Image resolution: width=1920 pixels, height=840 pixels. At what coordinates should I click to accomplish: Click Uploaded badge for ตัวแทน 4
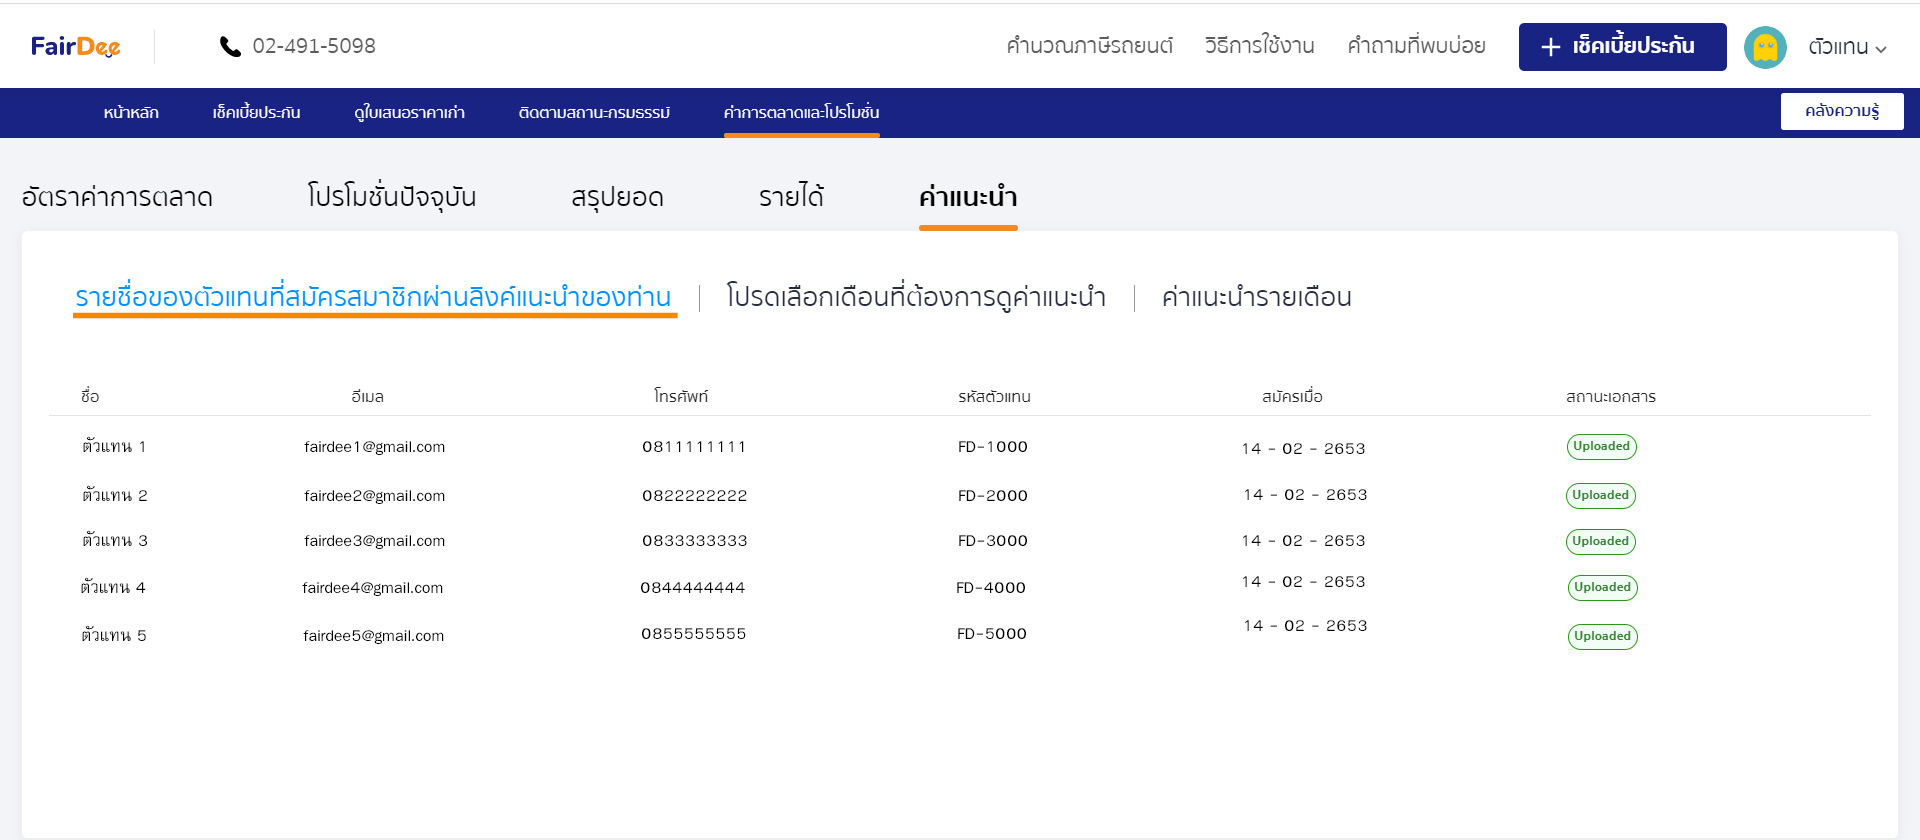click(x=1602, y=587)
